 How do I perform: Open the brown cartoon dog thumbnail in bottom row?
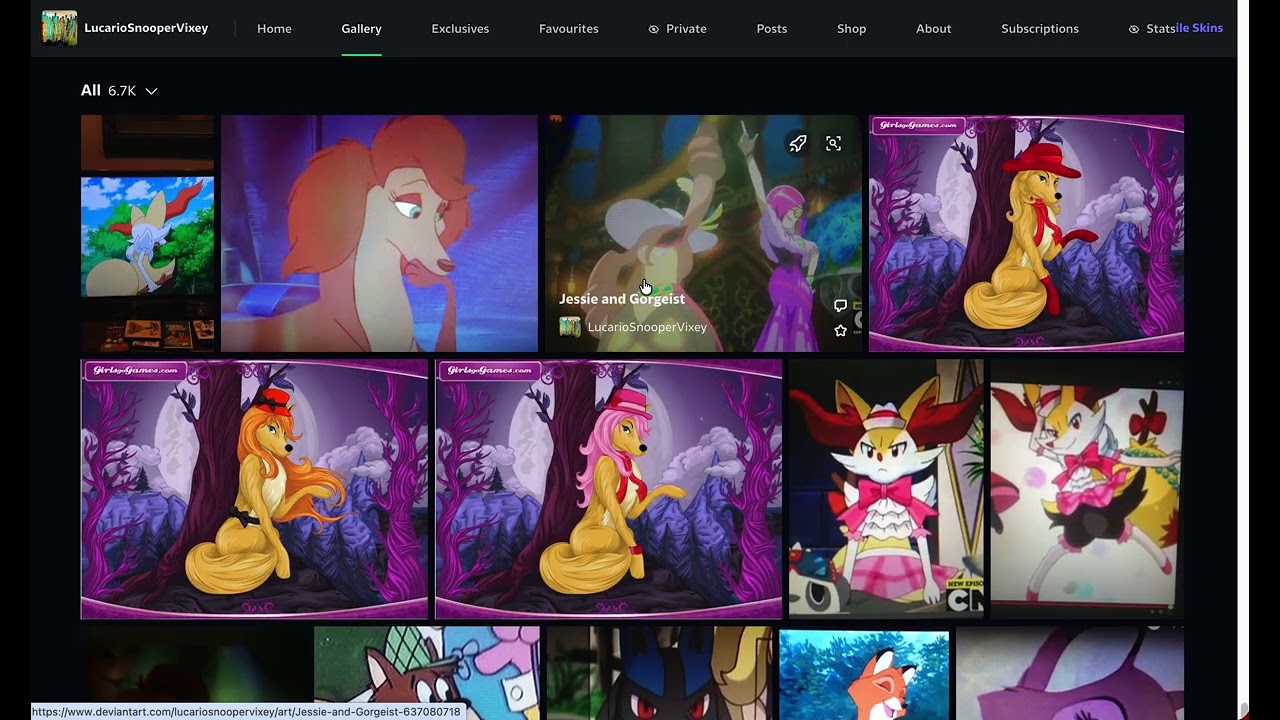coord(427,673)
